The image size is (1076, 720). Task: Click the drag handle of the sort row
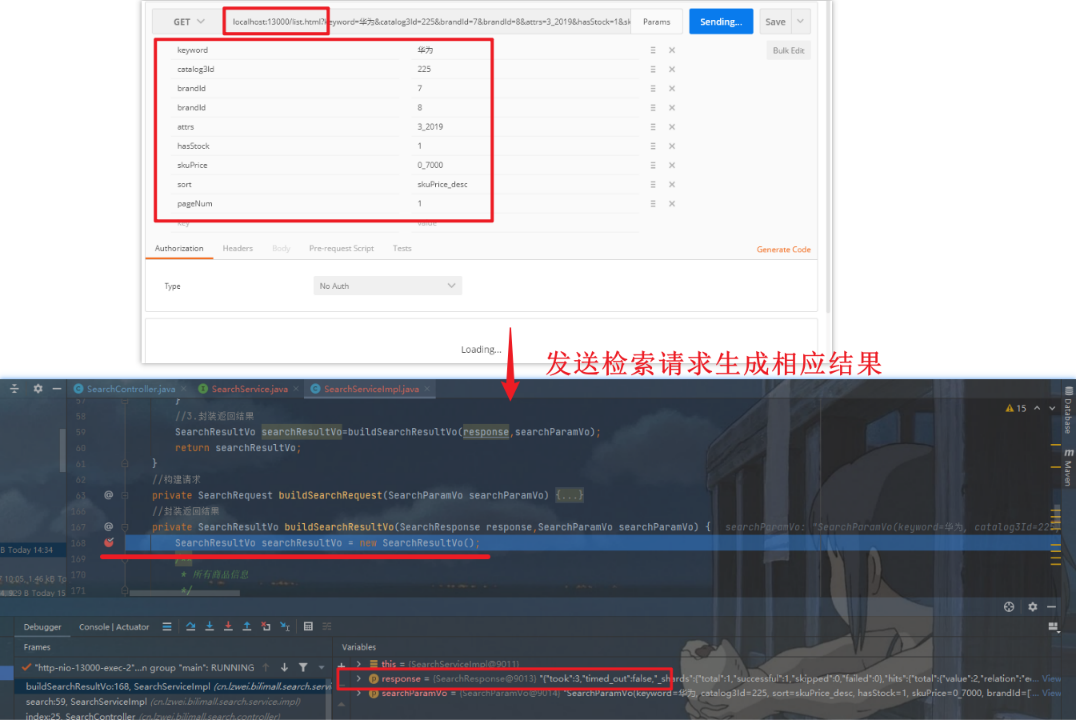[653, 185]
